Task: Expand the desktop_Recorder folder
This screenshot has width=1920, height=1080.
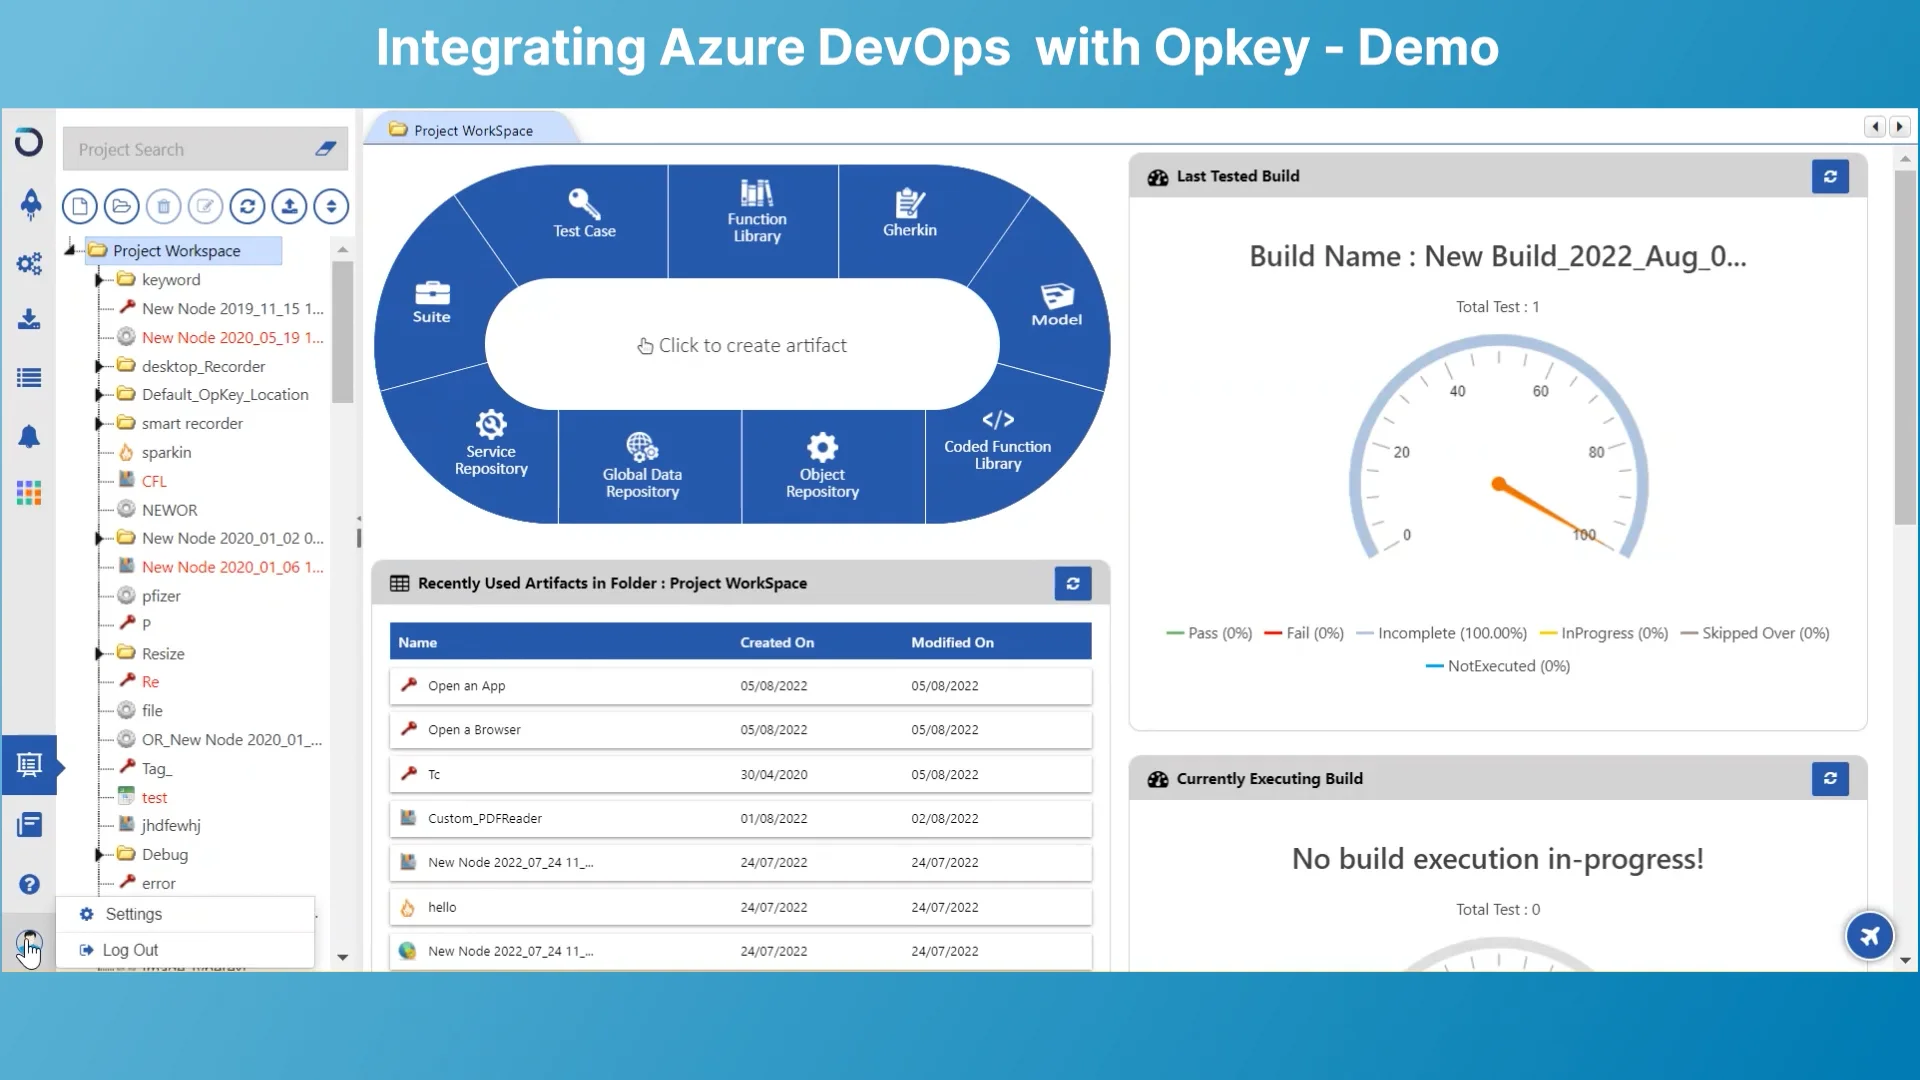Action: click(x=99, y=366)
